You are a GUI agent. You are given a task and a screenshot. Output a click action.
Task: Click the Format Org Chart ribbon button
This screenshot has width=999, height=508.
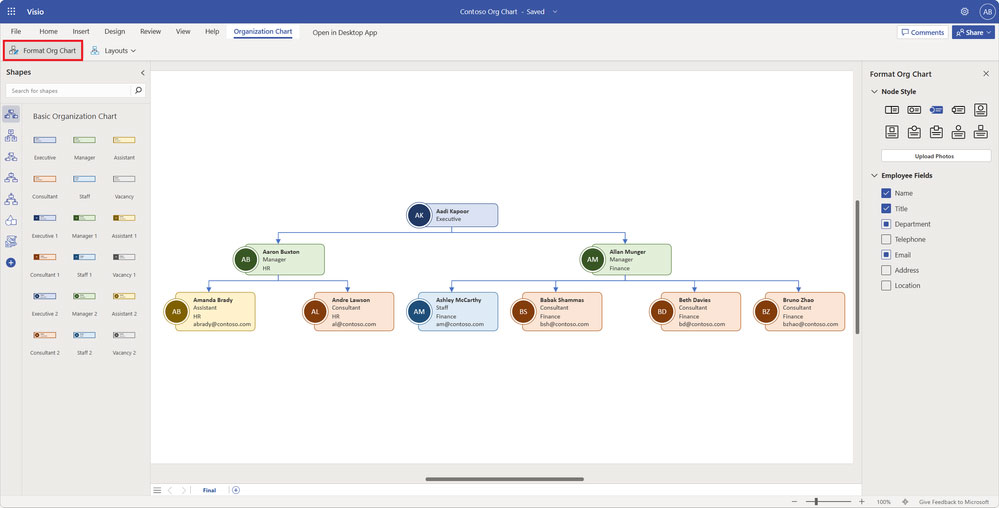(43, 50)
